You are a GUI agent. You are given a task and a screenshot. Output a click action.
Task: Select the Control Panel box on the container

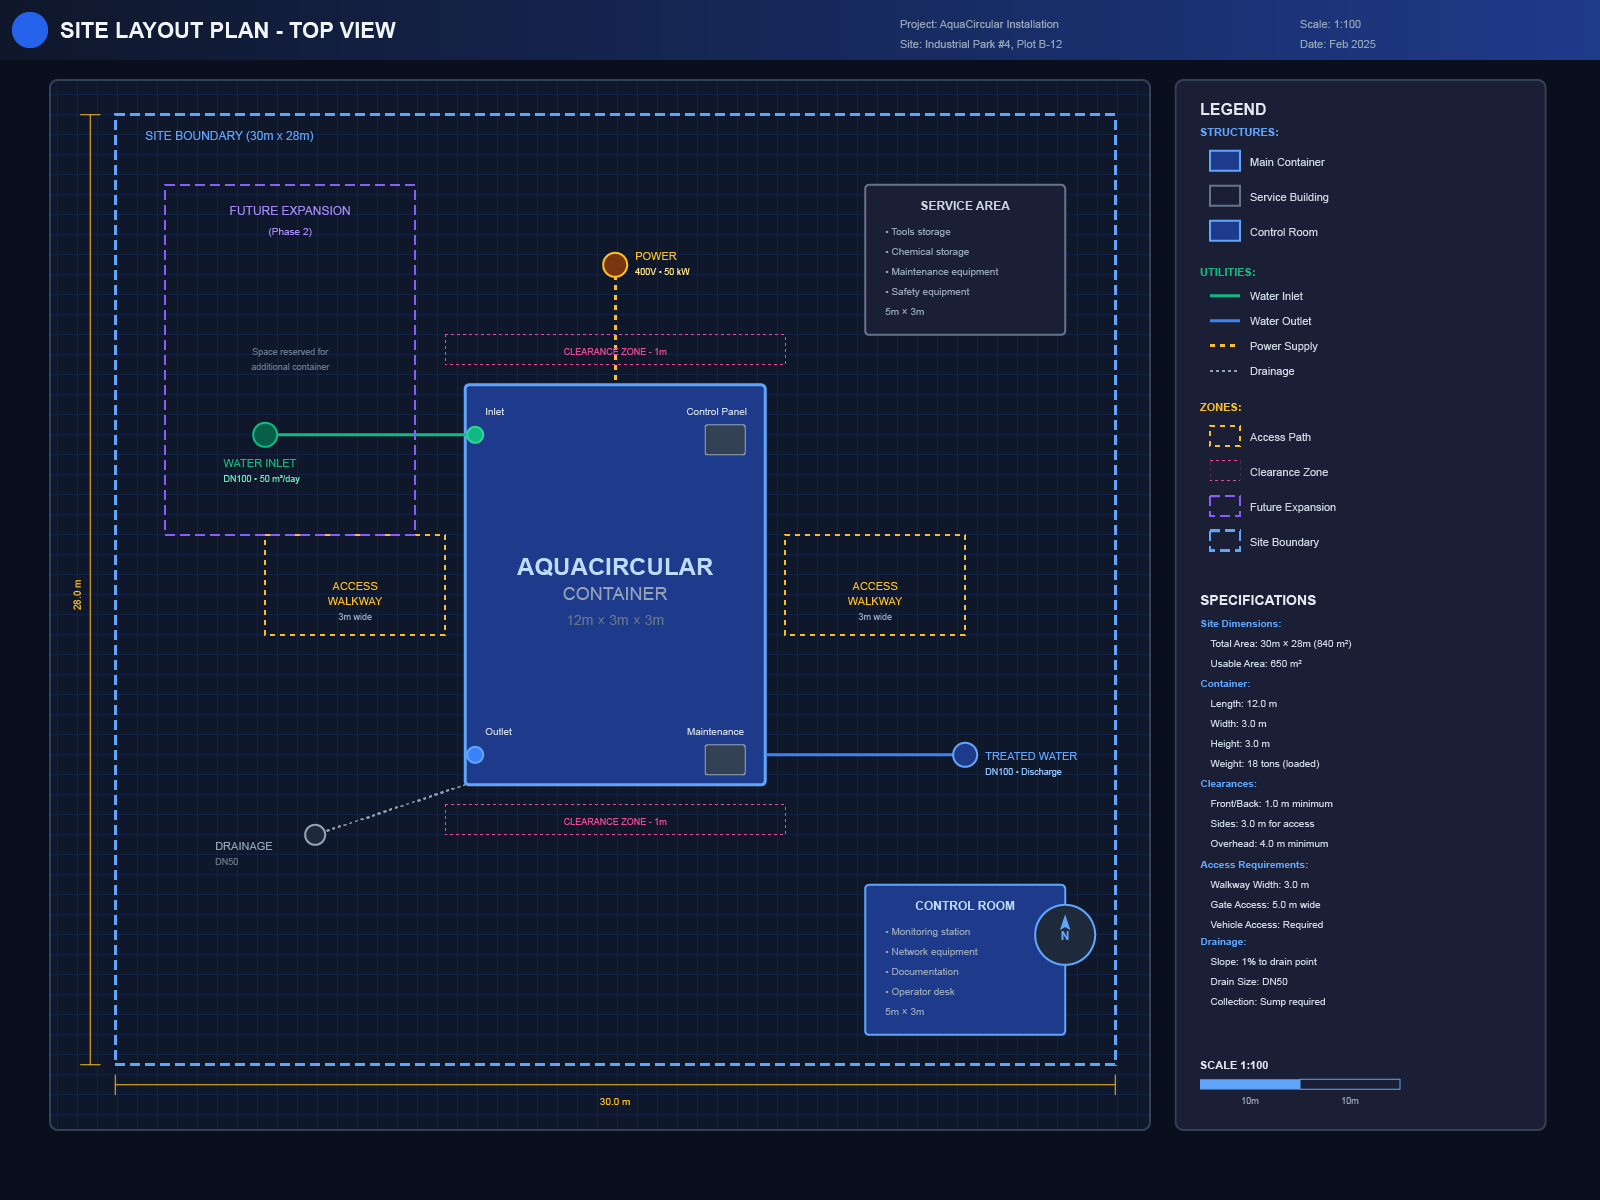[x=724, y=438]
